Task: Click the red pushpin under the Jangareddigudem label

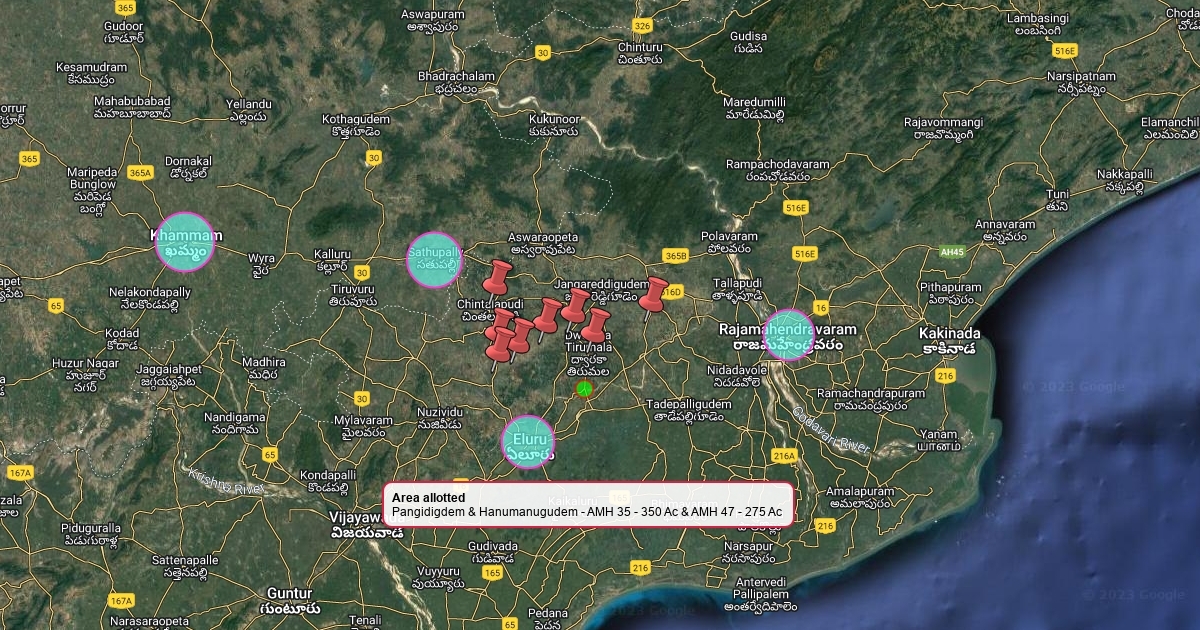Action: tap(575, 304)
